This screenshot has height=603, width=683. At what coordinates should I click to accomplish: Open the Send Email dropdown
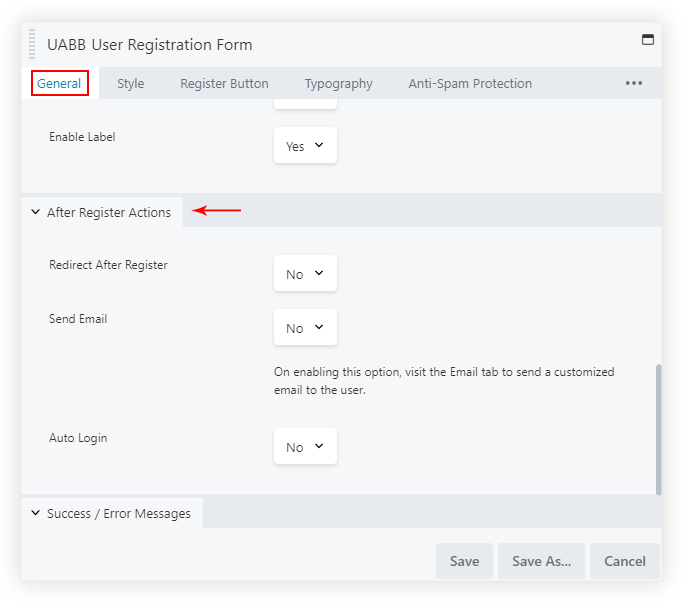coord(305,328)
